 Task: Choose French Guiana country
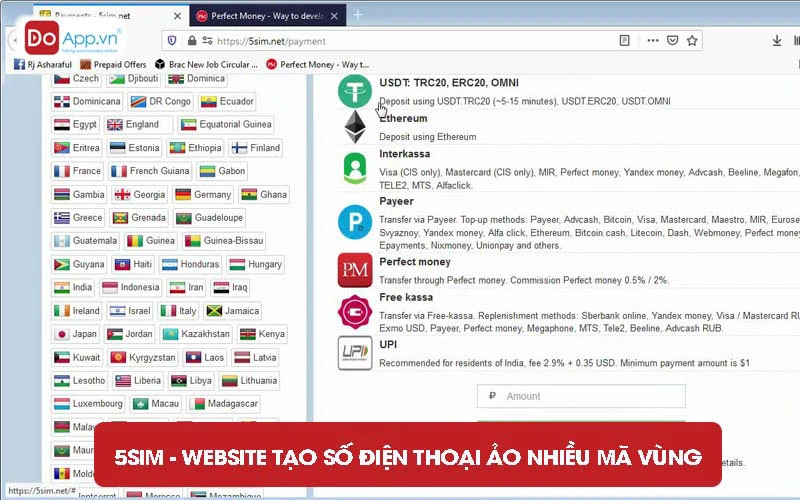tap(150, 171)
